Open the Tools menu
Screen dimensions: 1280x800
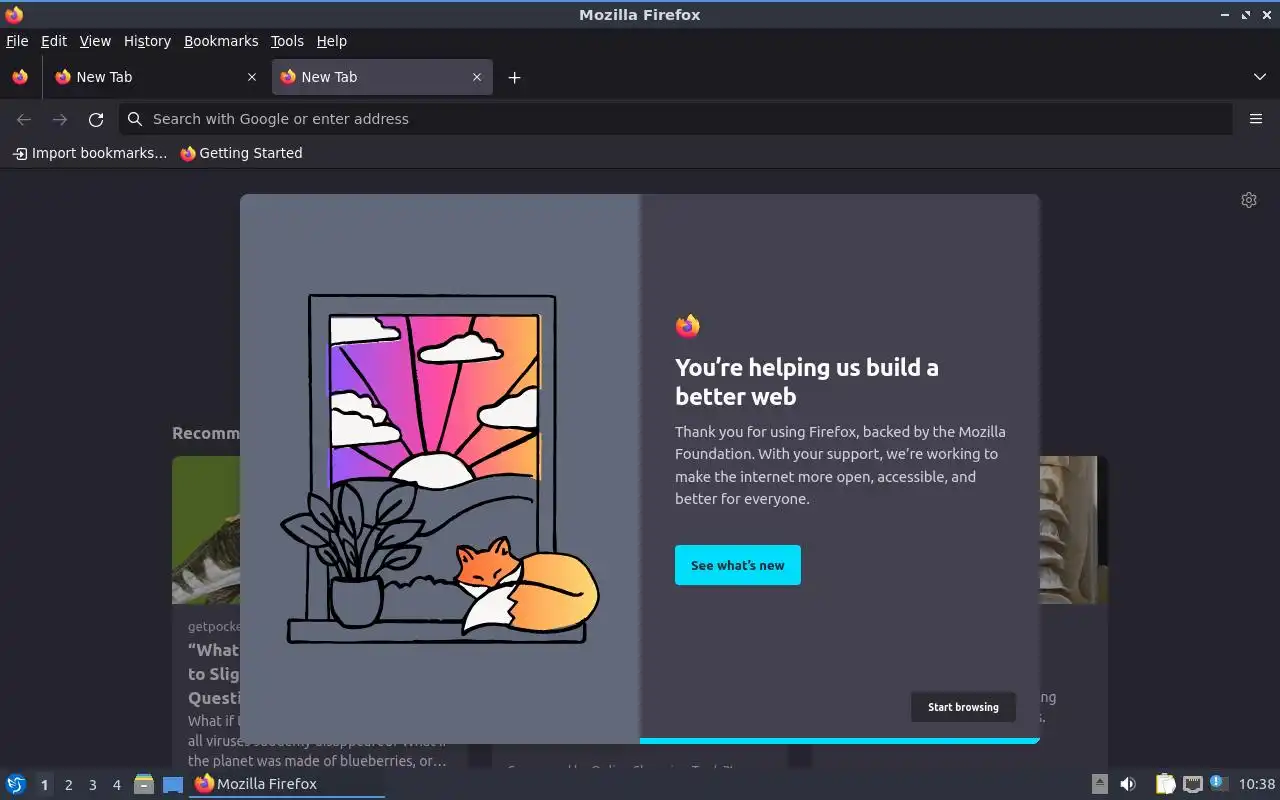click(x=287, y=41)
